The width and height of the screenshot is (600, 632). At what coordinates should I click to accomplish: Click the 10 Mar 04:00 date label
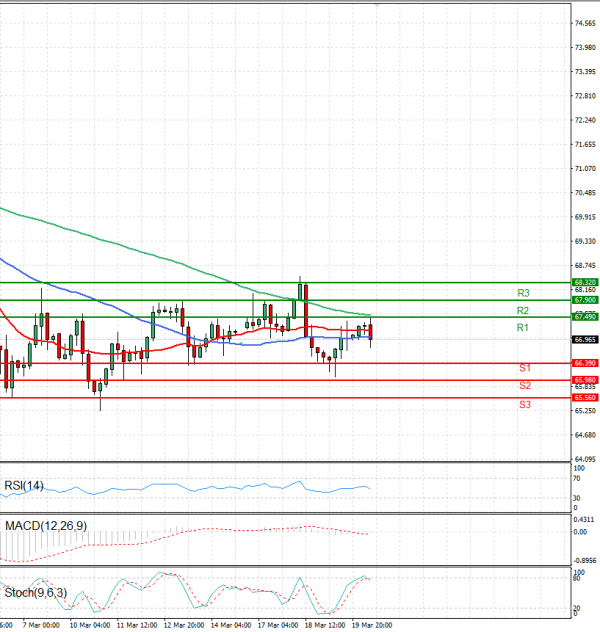tap(87, 625)
